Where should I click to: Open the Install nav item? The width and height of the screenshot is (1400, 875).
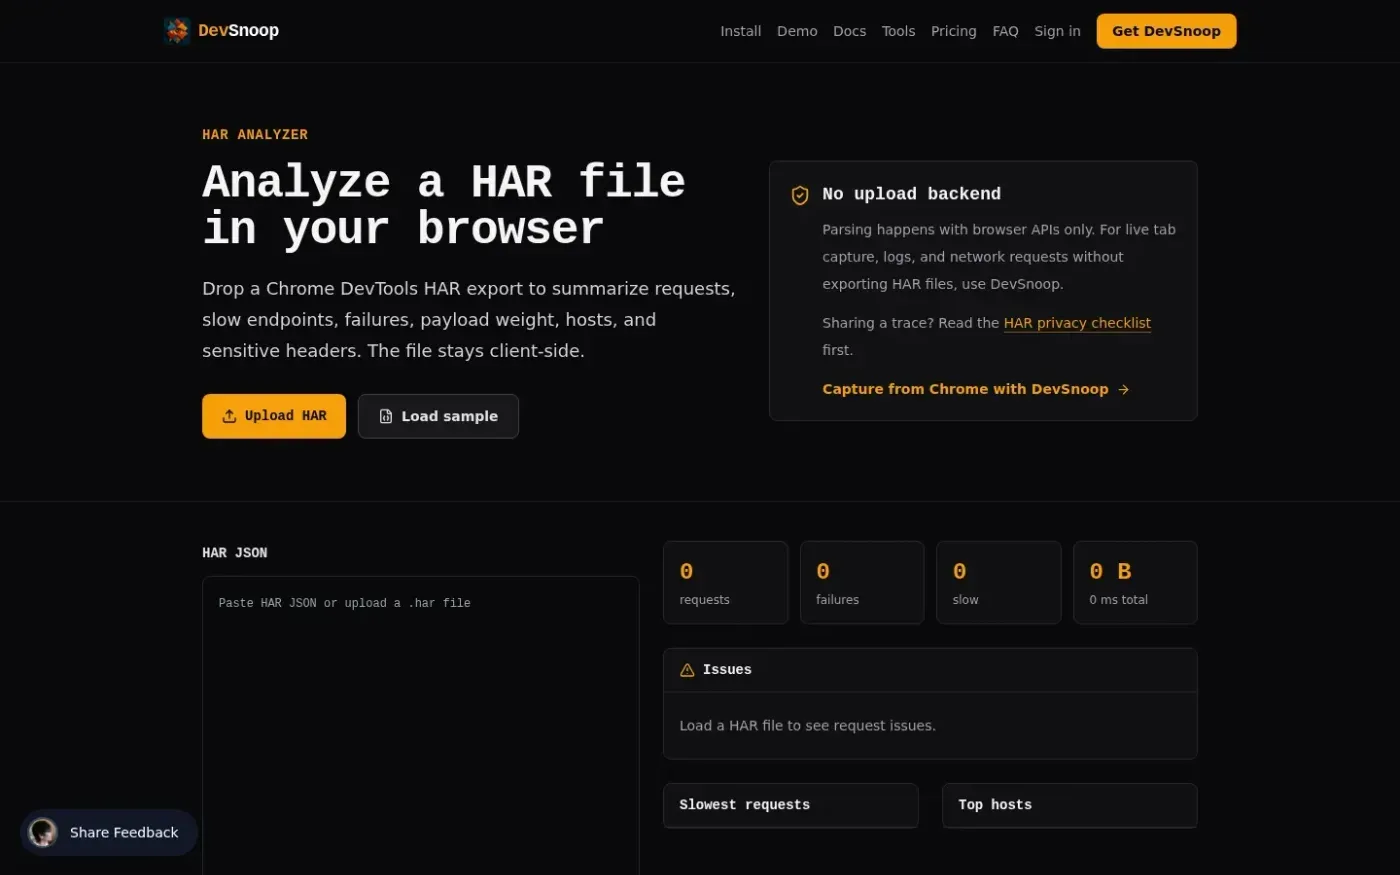741,31
